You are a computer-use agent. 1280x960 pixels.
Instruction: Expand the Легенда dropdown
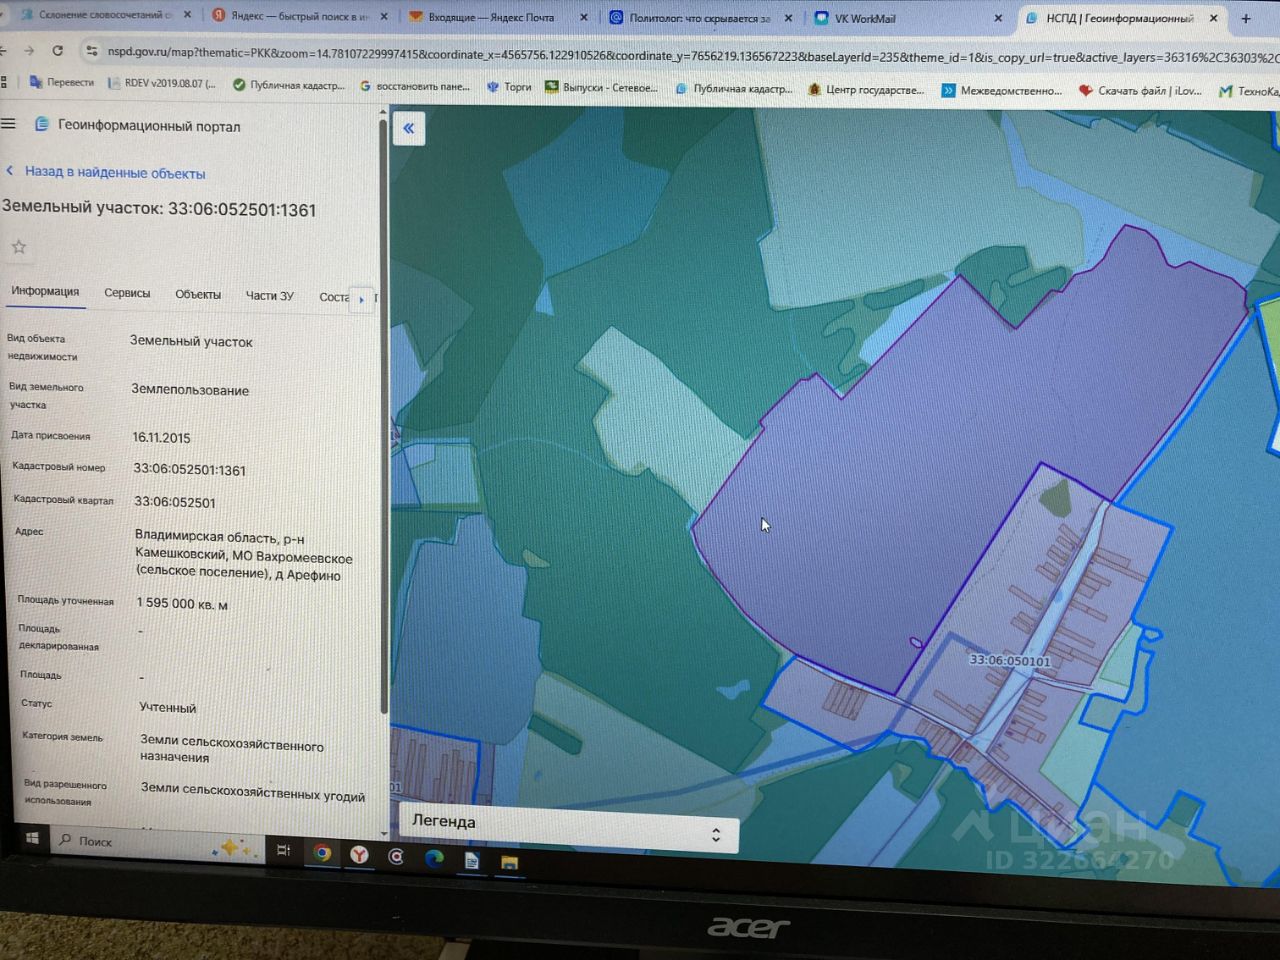pyautogui.click(x=569, y=828)
